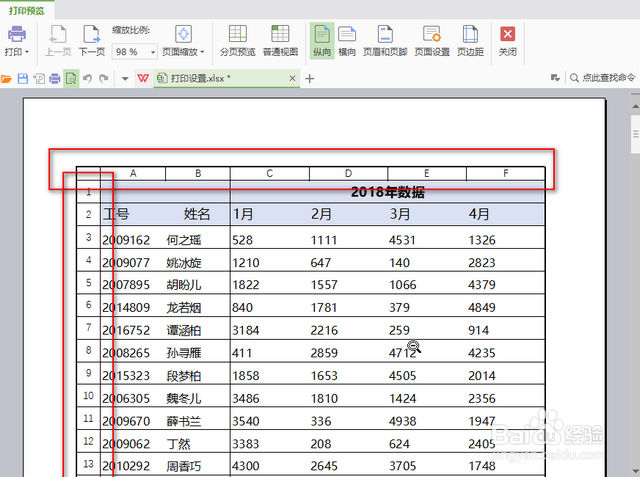This screenshot has width=640, height=477.
Task: Click the save quick access icon
Action: click(23, 78)
